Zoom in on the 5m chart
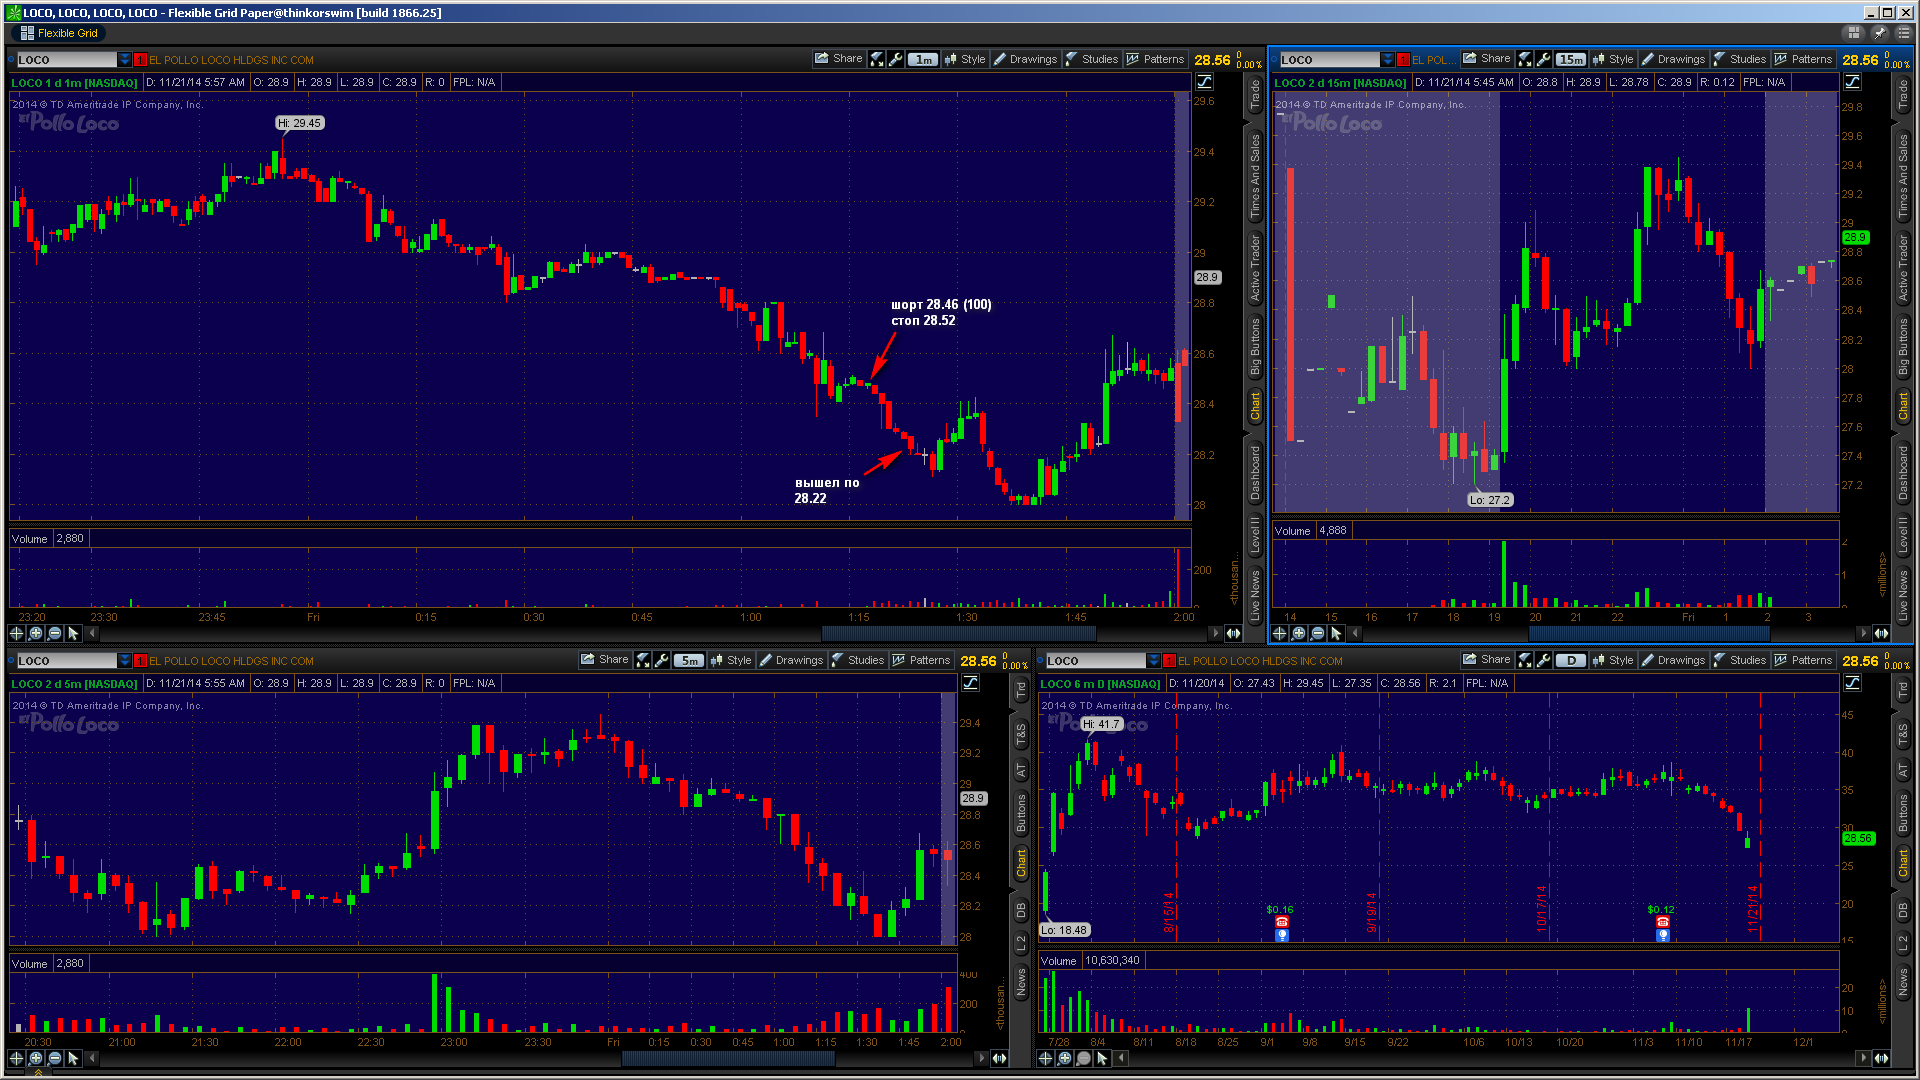Viewport: 1920px width, 1080px height. tap(36, 1058)
